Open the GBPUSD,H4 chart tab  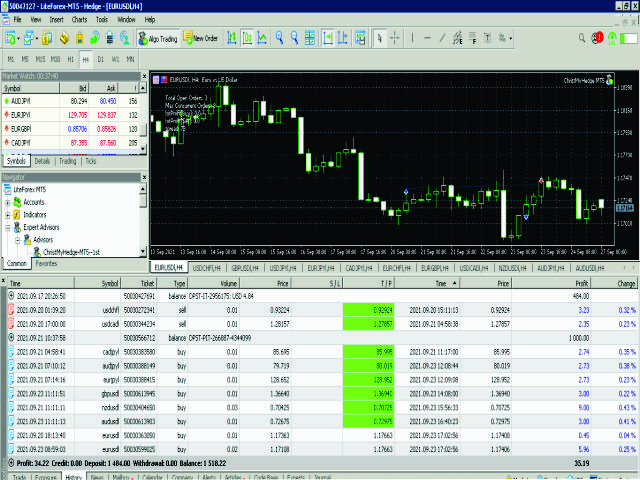coord(245,268)
